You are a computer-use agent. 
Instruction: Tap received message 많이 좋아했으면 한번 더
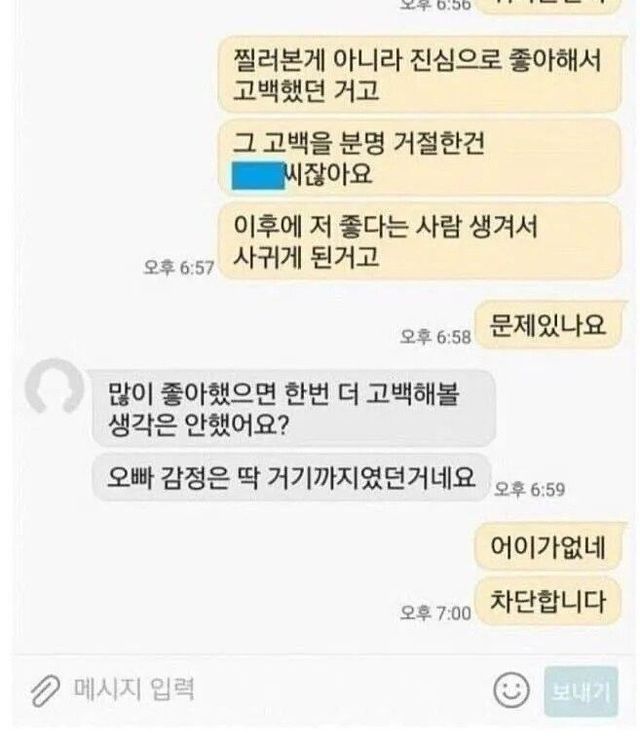click(294, 408)
